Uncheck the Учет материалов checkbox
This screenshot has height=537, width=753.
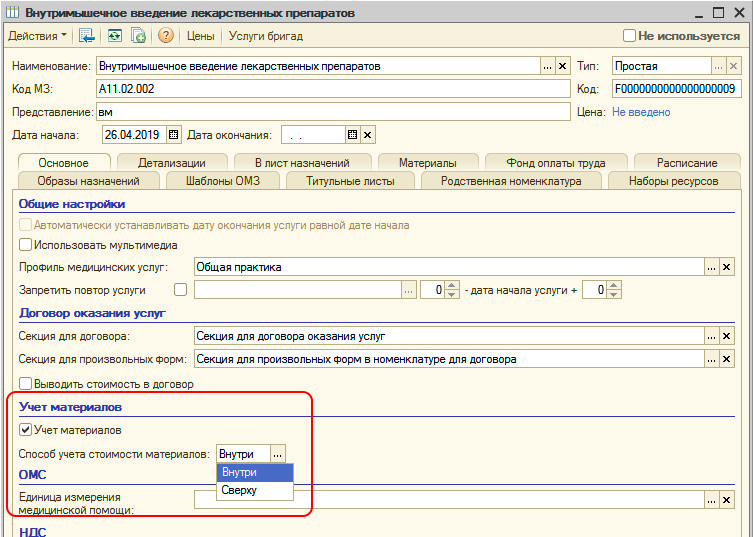tap(26, 430)
